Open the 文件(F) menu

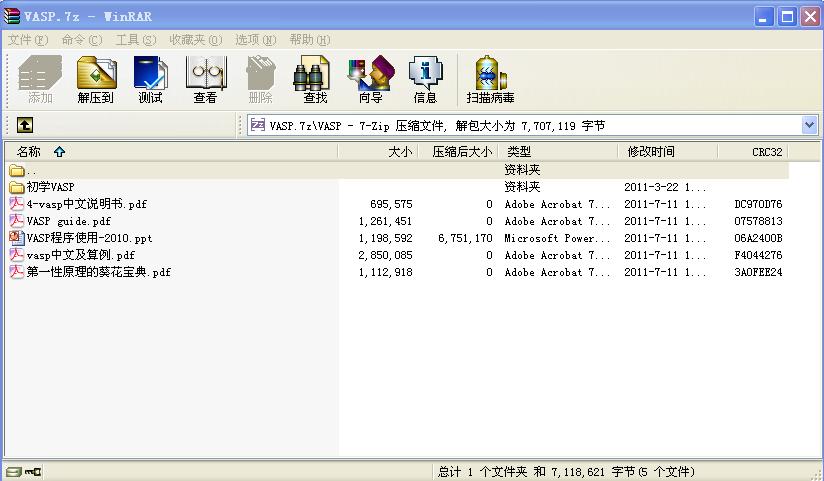28,39
